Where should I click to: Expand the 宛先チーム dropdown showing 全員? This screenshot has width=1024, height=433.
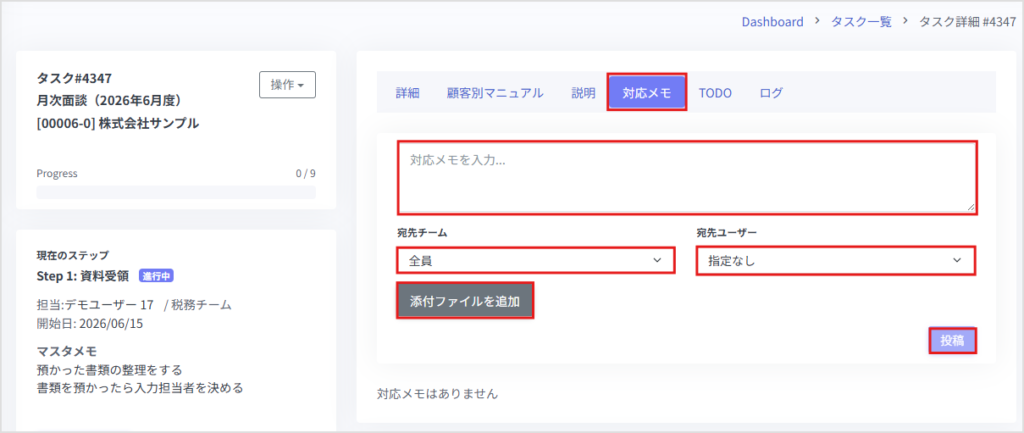[x=536, y=260]
